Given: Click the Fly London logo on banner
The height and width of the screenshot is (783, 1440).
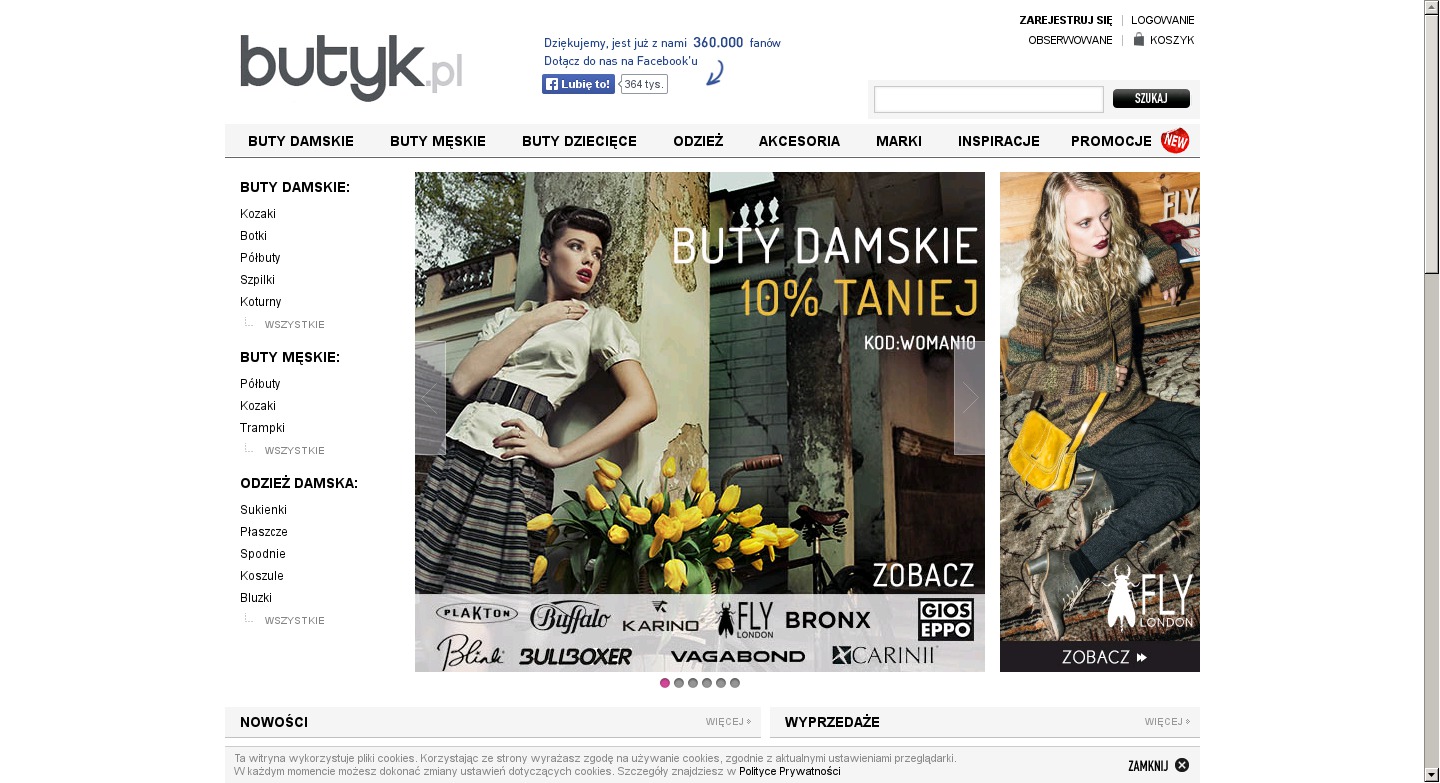Looking at the screenshot, I should tap(1148, 598).
